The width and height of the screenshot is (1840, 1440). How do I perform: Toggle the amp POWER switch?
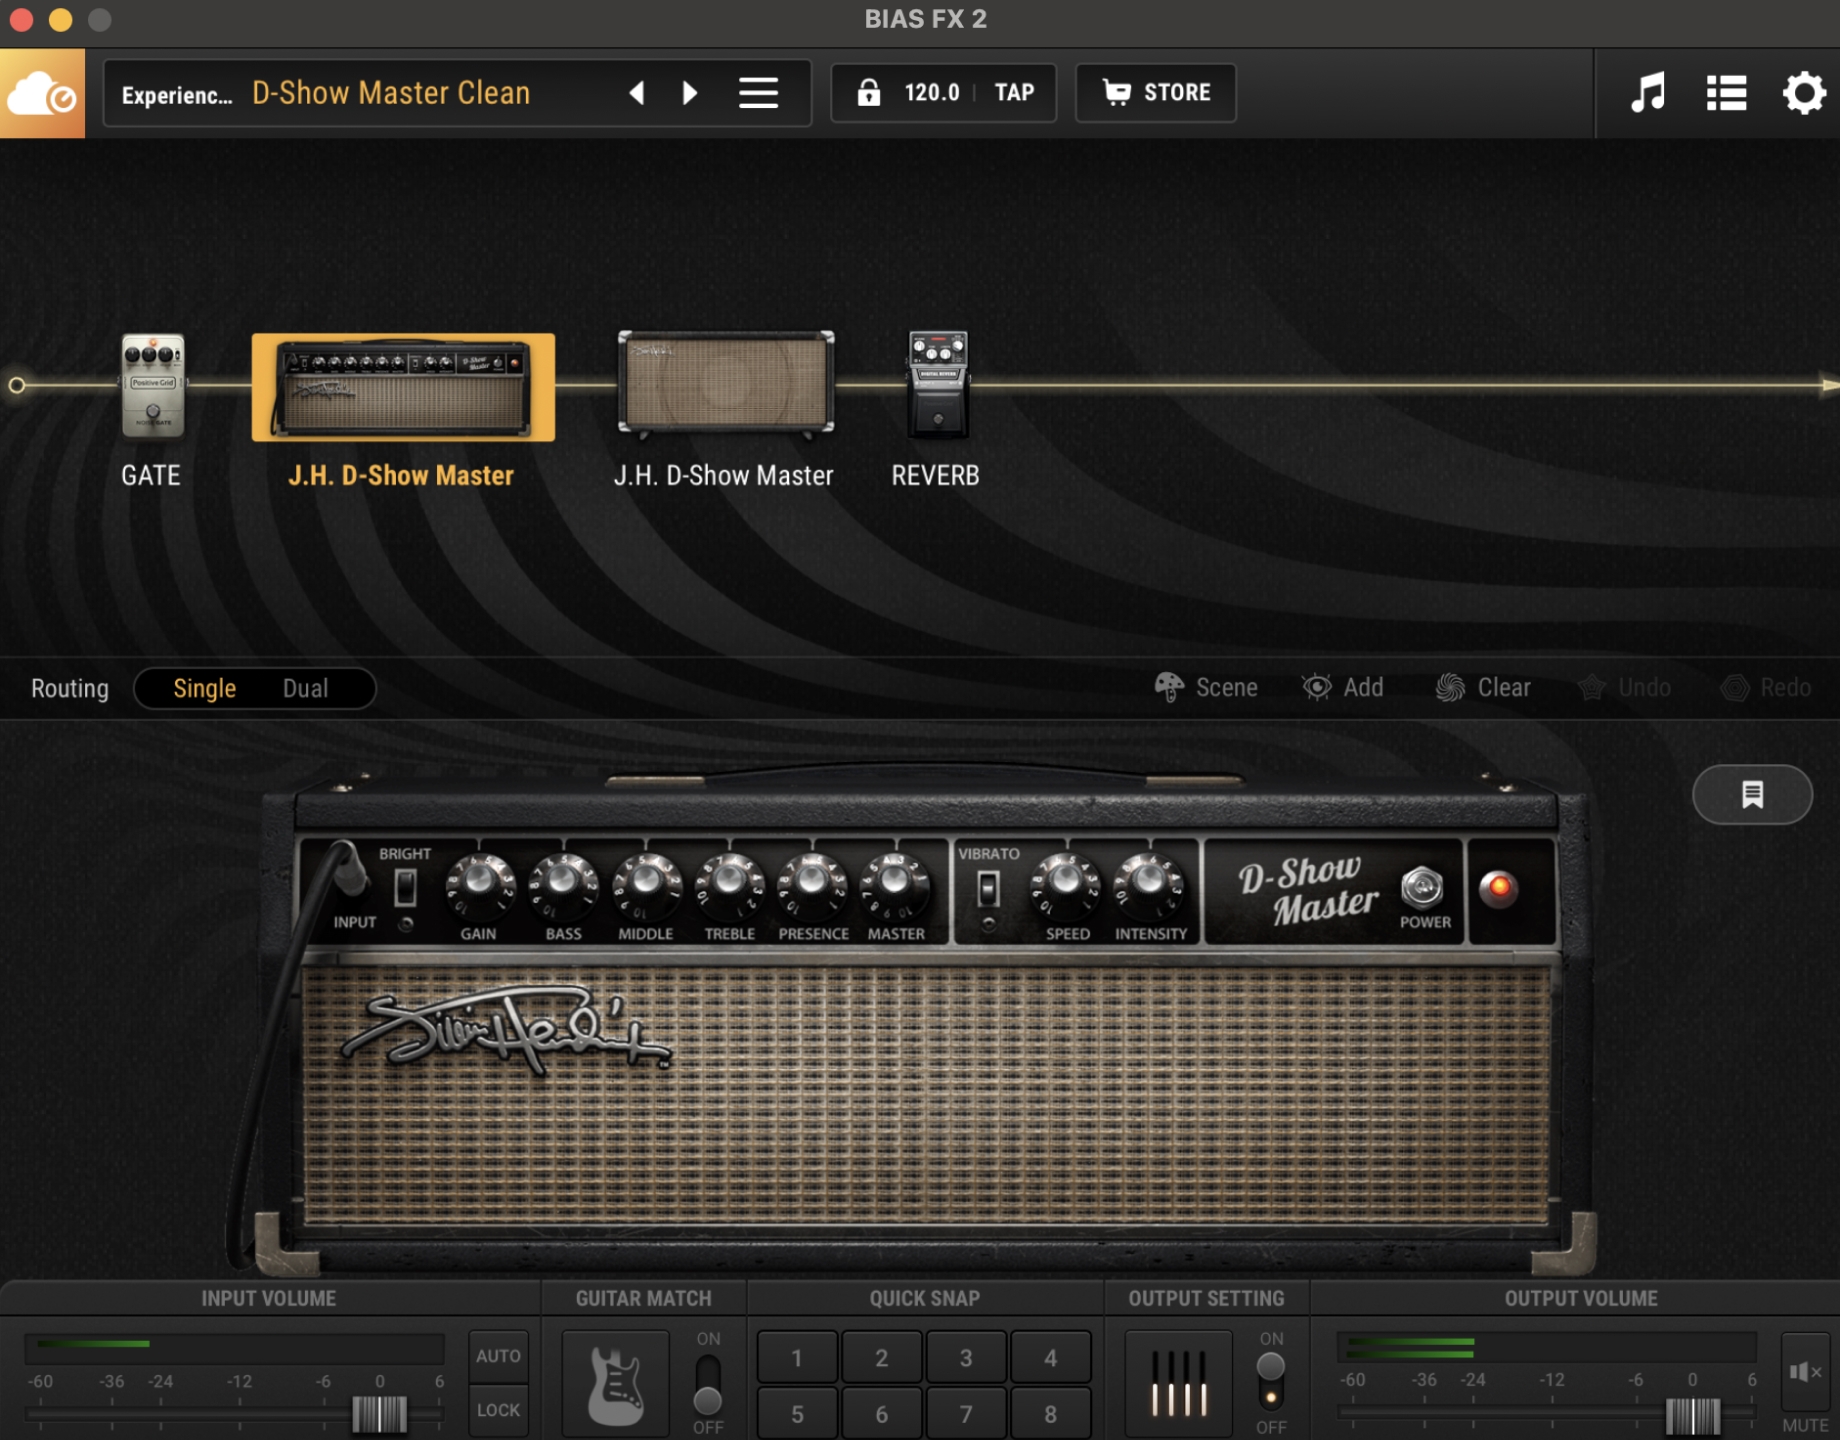pyautogui.click(x=1422, y=887)
